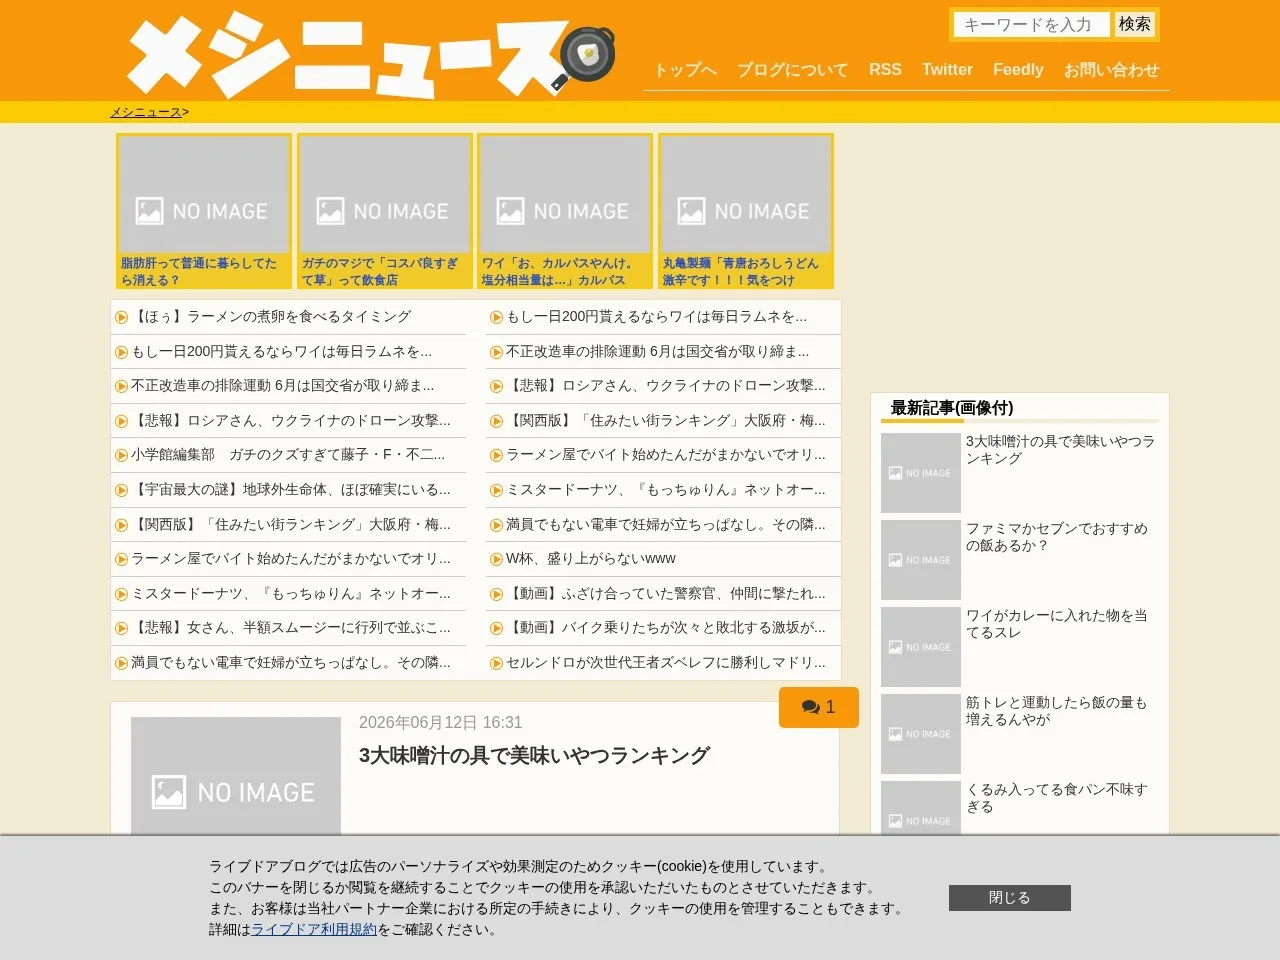This screenshot has width=1280, height=960.
Task: Open セルンドロが次世代王者ズベレフに勝利 article
Action: pyautogui.click(x=666, y=662)
